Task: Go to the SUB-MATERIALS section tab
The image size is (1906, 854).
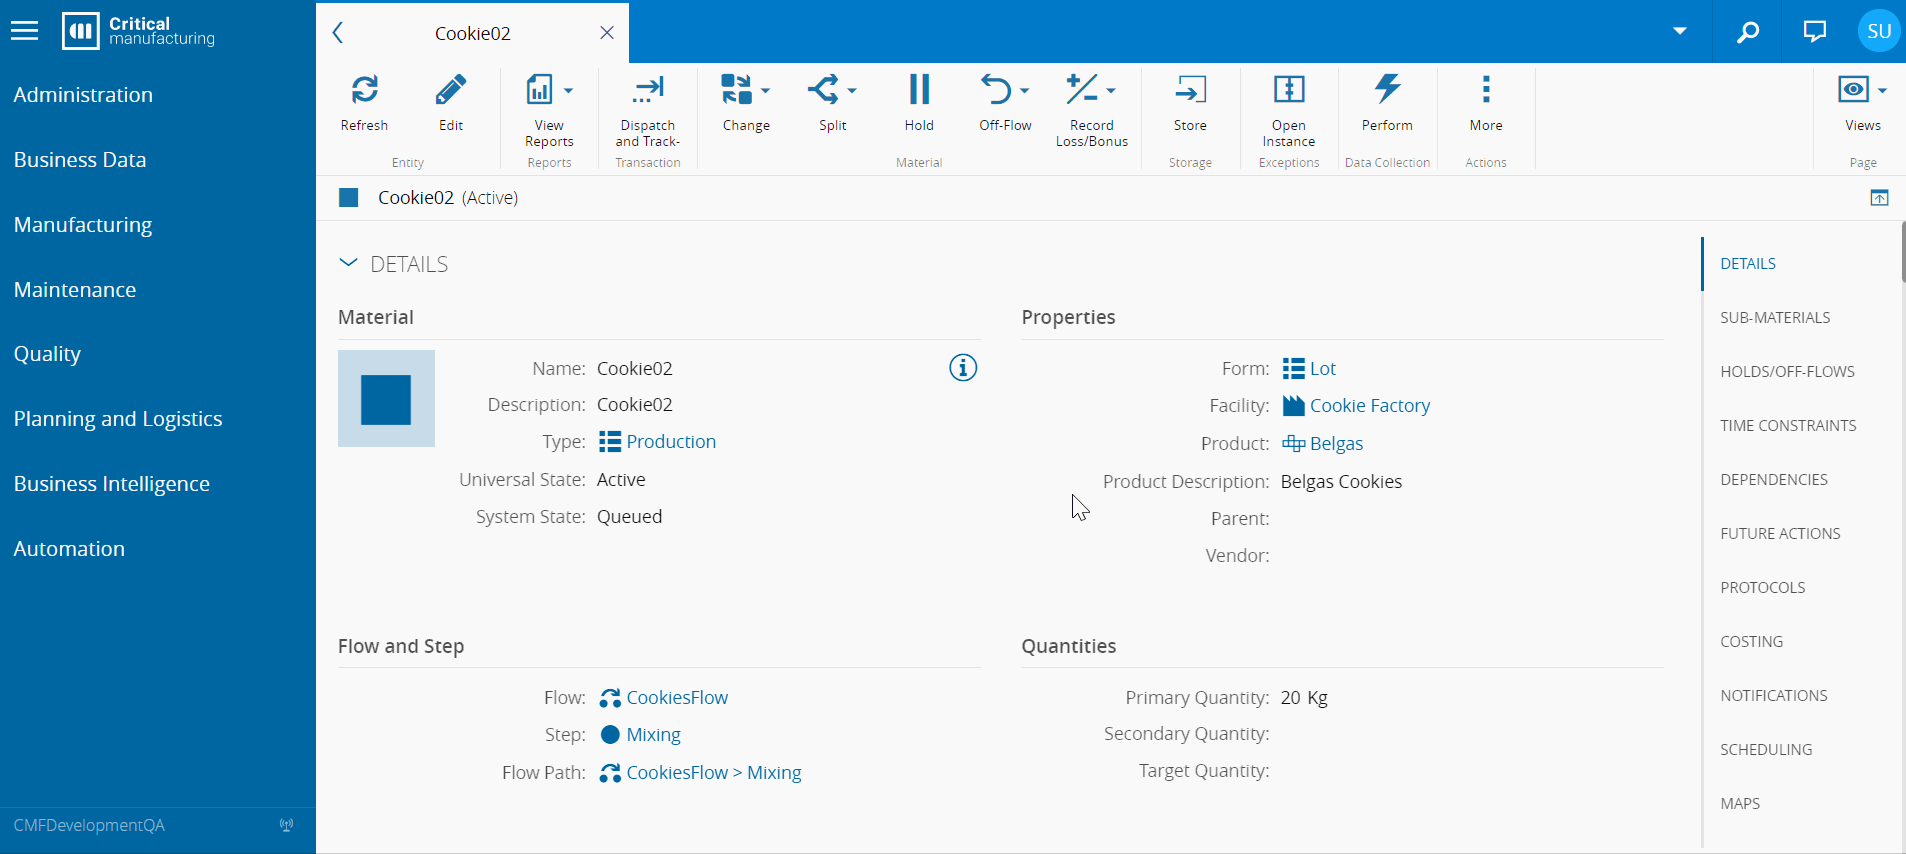Action: pos(1774,318)
